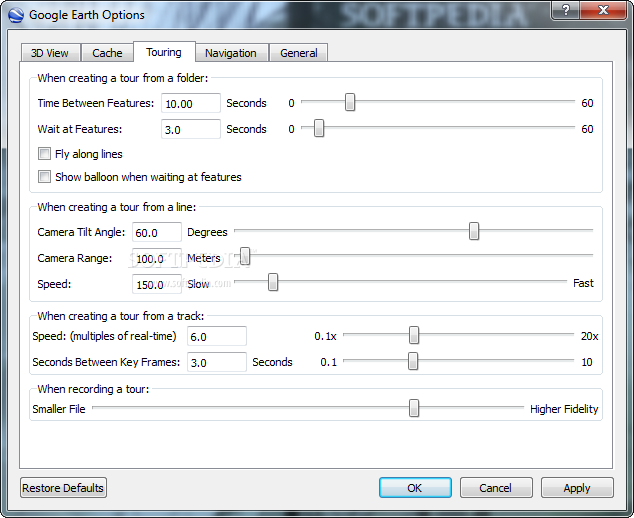Screen dimensions: 634x518
Task: Click the track Speed multiples slider handle
Action: pyautogui.click(x=414, y=336)
